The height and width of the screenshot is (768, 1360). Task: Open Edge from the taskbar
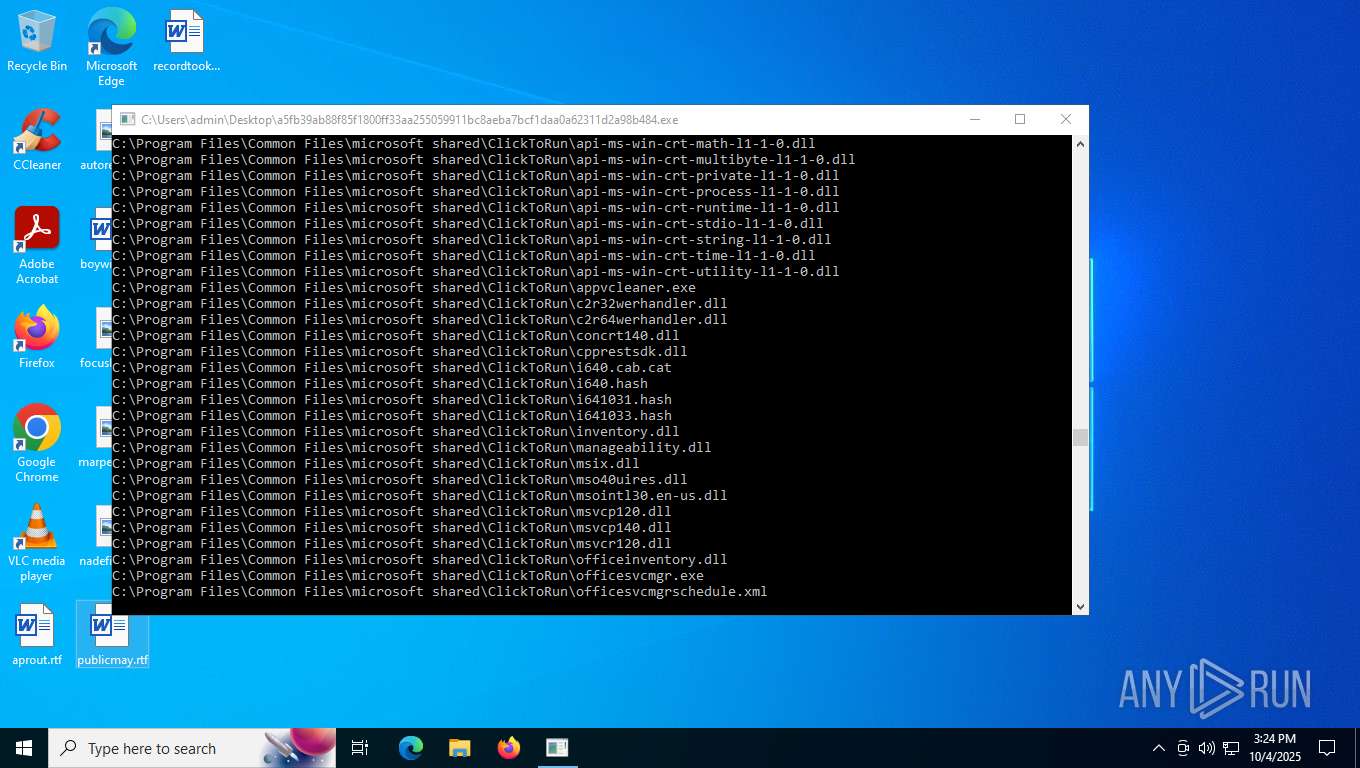pos(411,748)
